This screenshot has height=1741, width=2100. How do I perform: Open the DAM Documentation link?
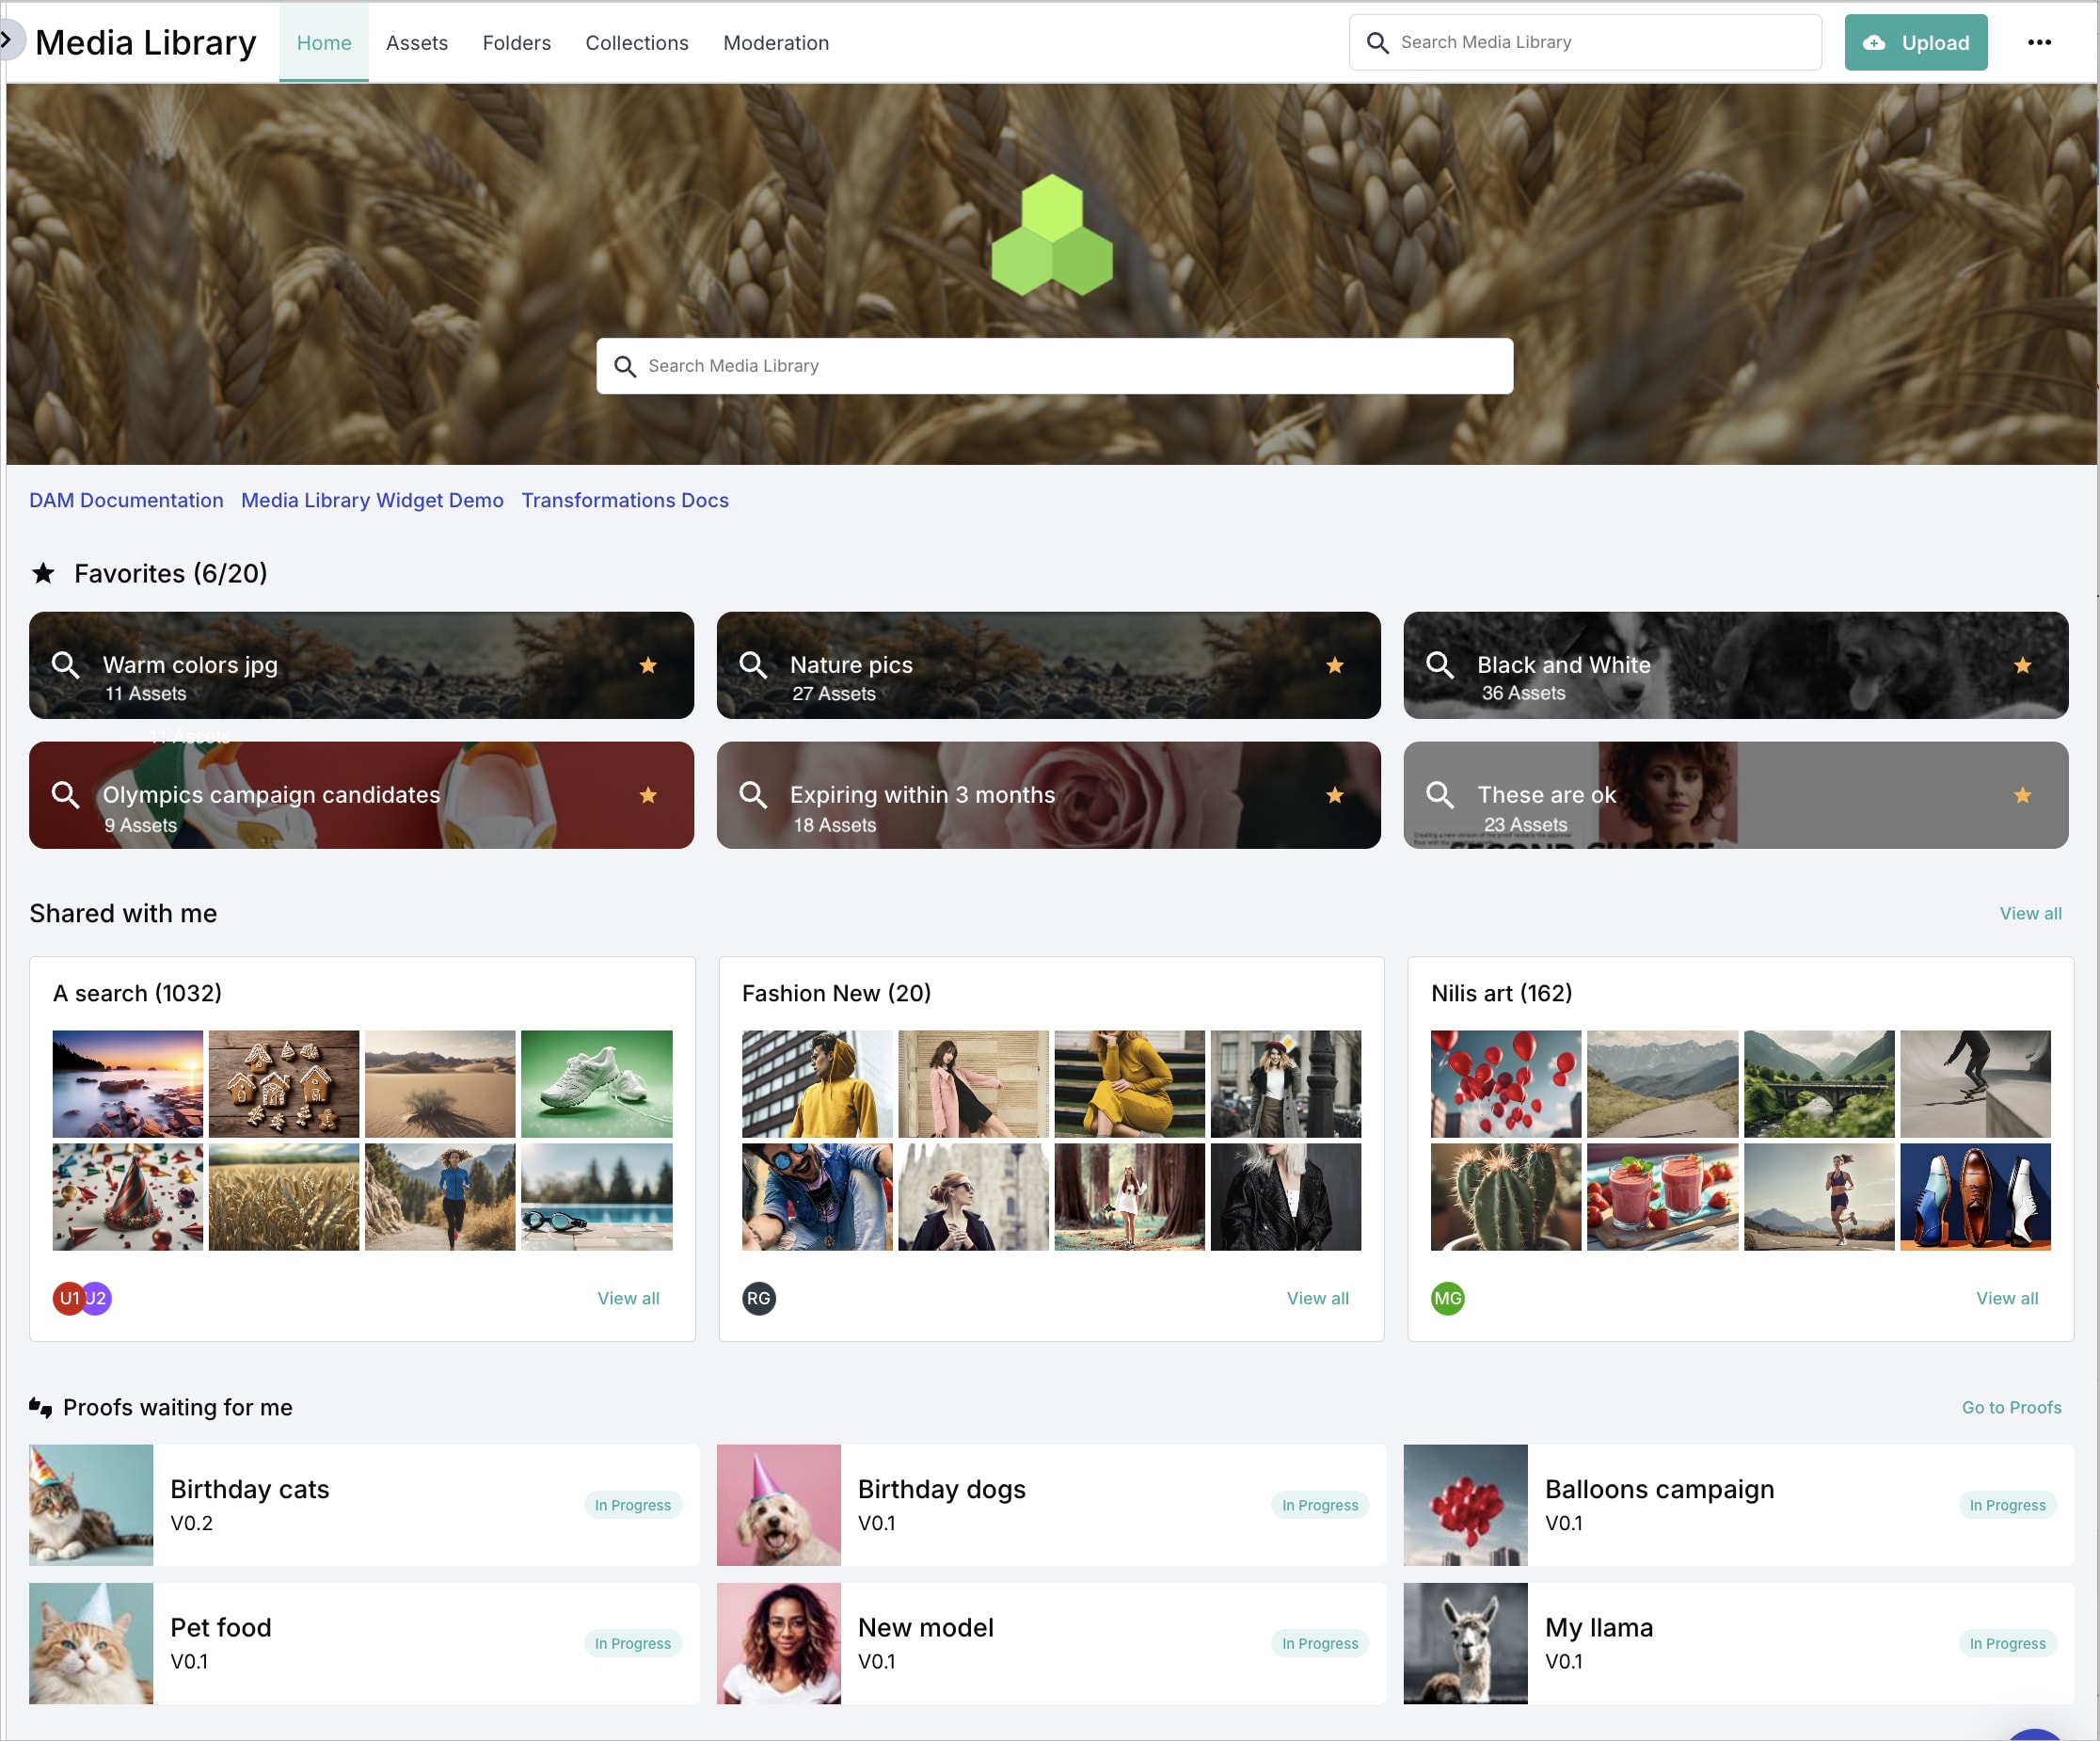click(126, 500)
